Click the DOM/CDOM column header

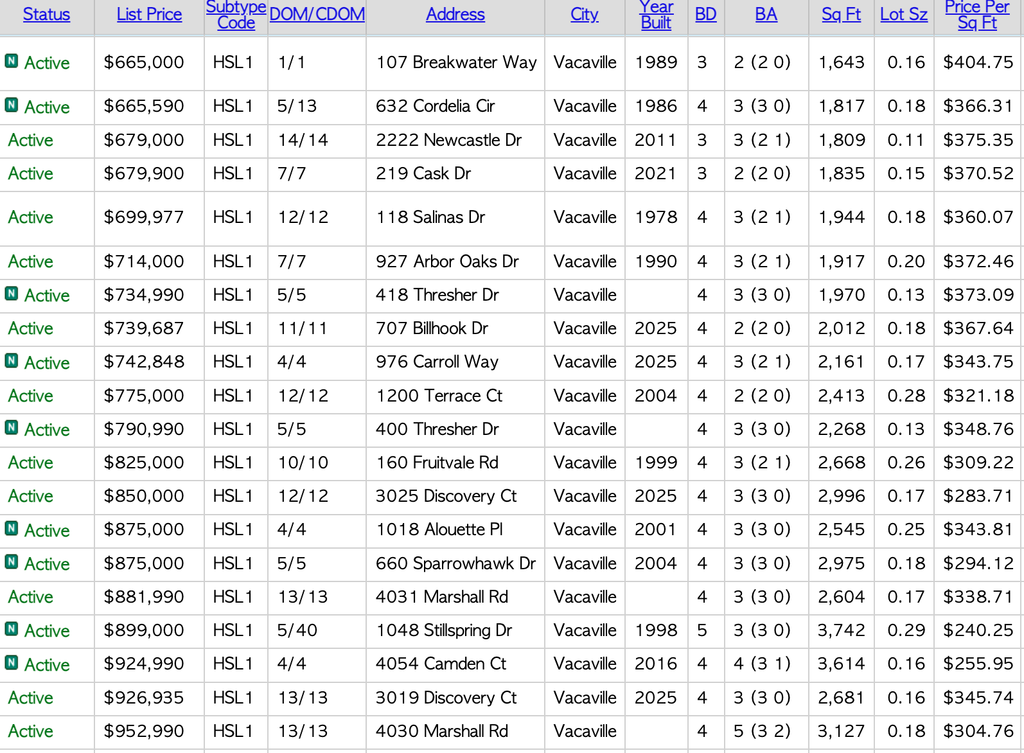coord(317,15)
